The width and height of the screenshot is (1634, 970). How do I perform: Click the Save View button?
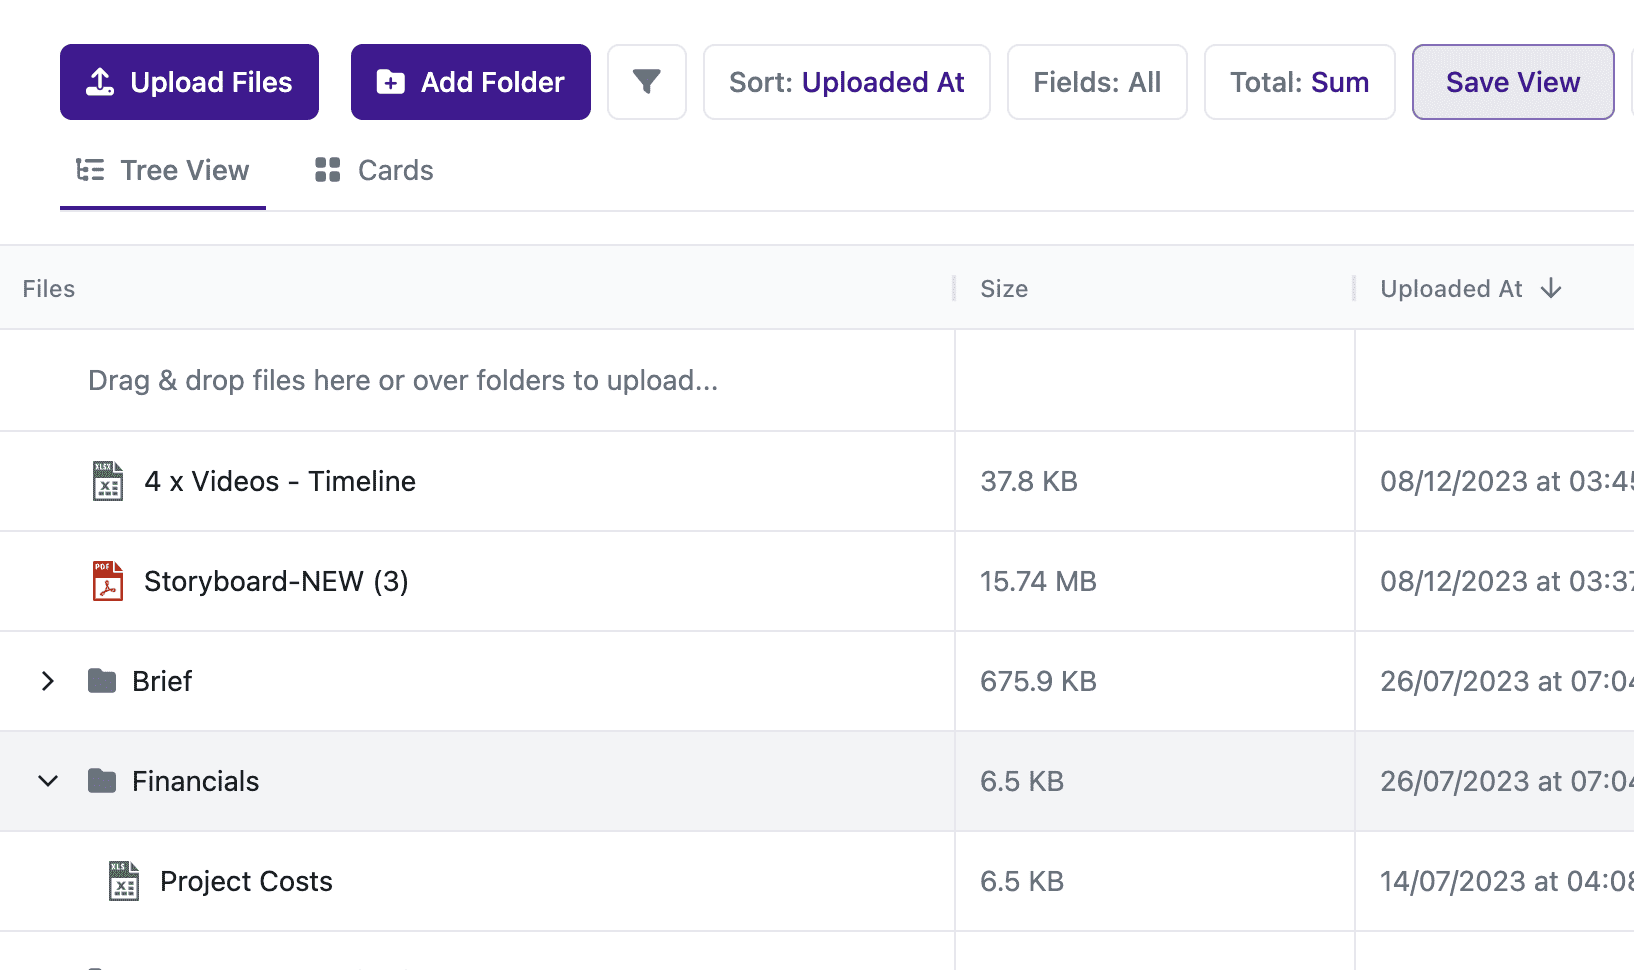pos(1512,82)
